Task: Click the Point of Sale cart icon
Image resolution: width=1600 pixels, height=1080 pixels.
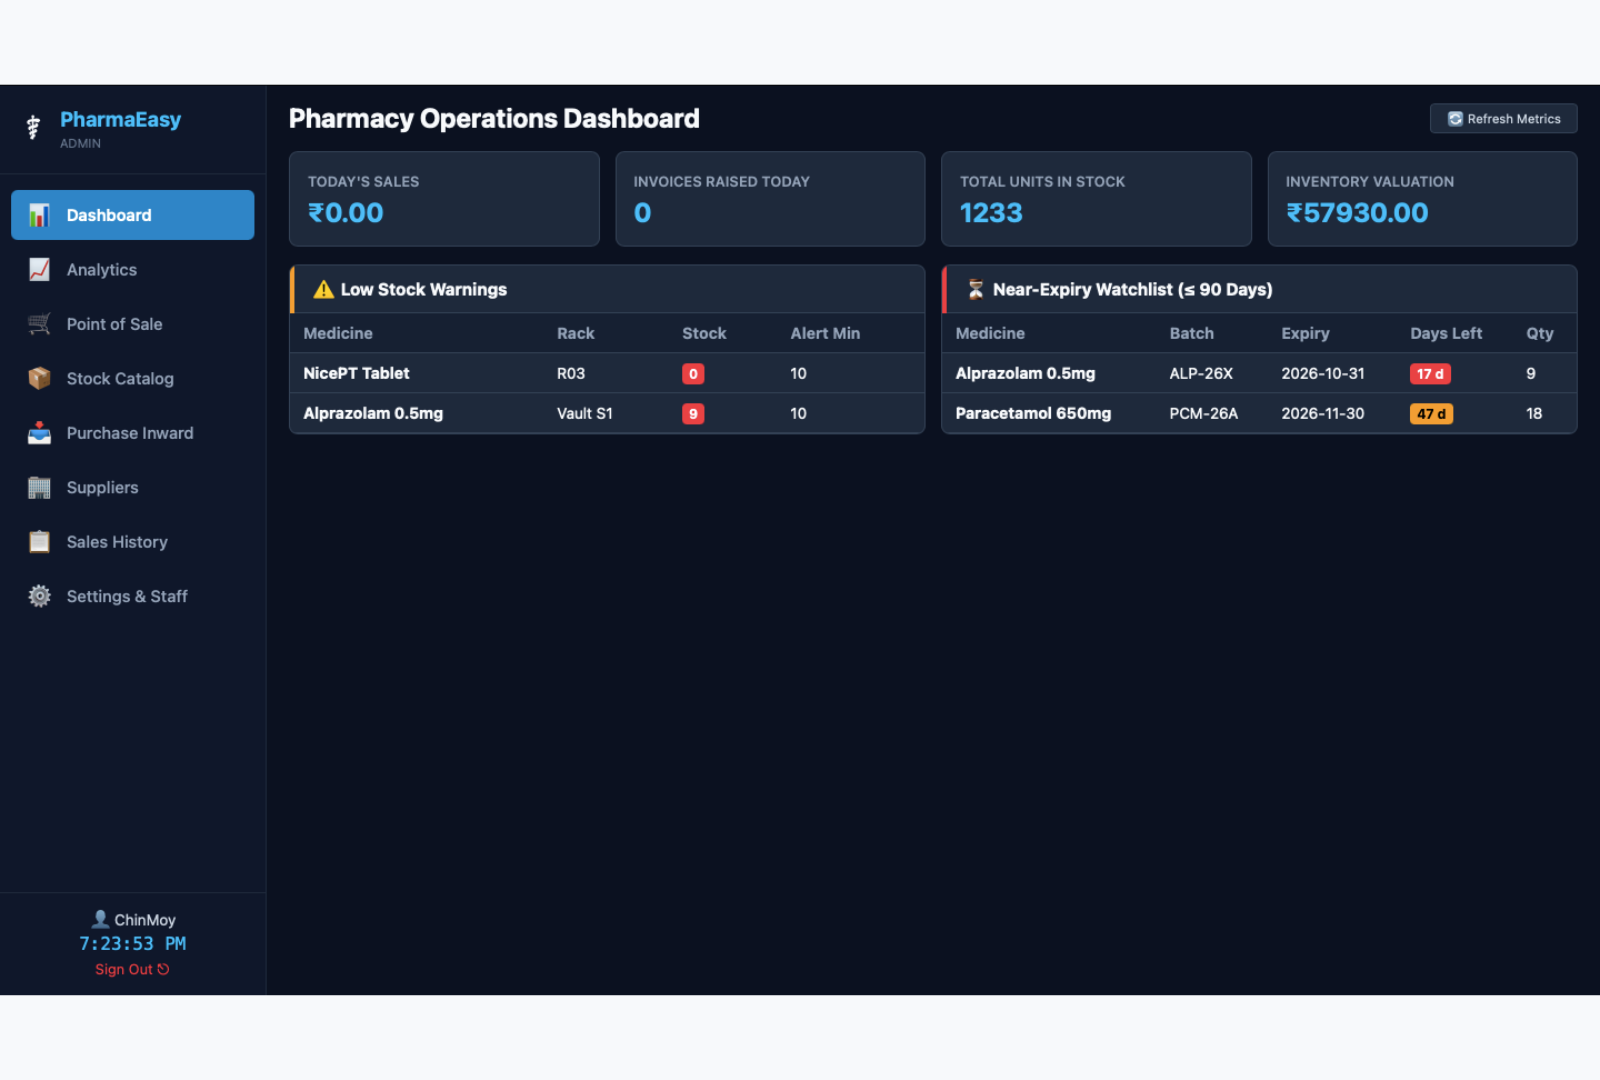Action: point(39,324)
